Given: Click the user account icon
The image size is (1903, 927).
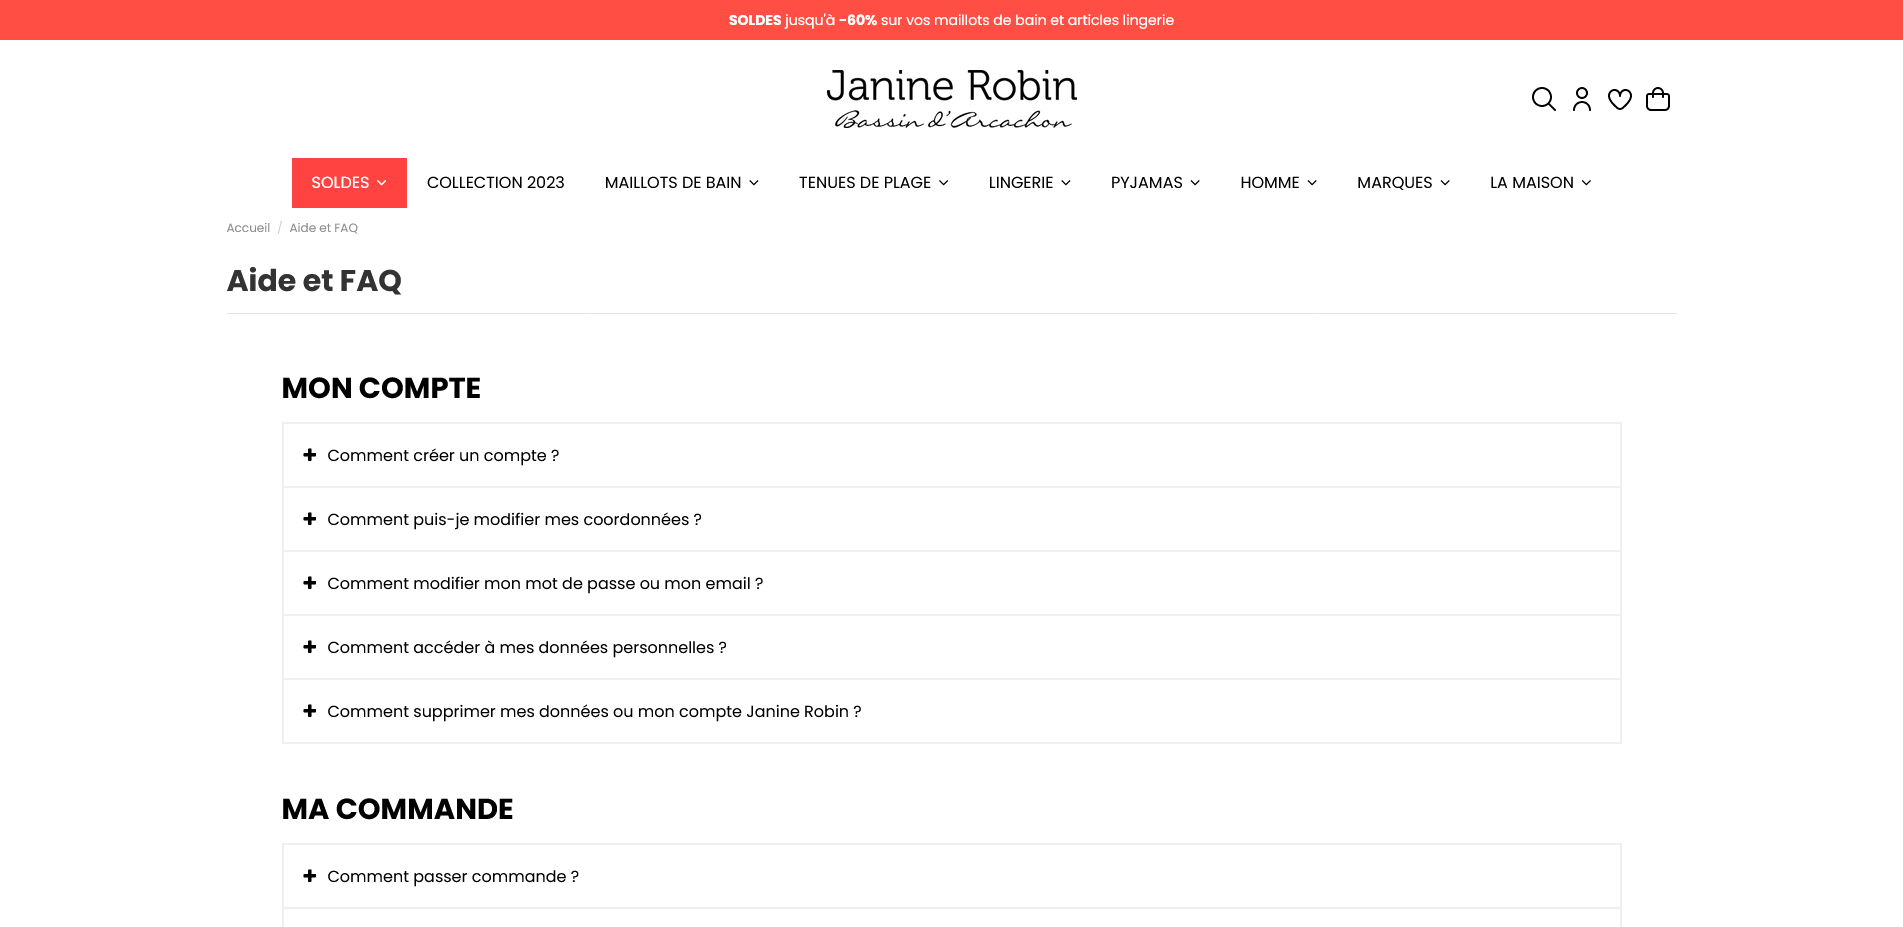Looking at the screenshot, I should [1581, 99].
